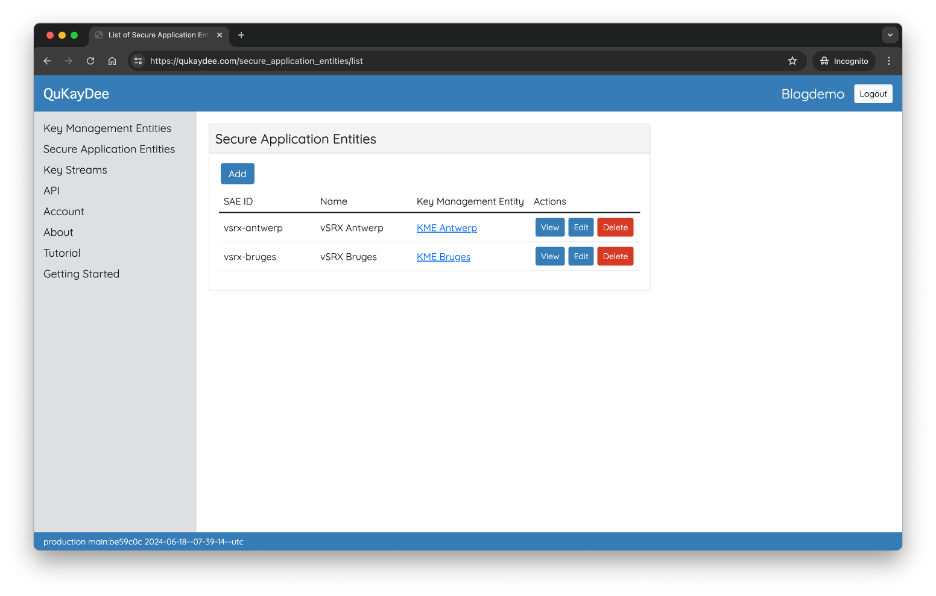Click the browser reload icon

(x=90, y=61)
